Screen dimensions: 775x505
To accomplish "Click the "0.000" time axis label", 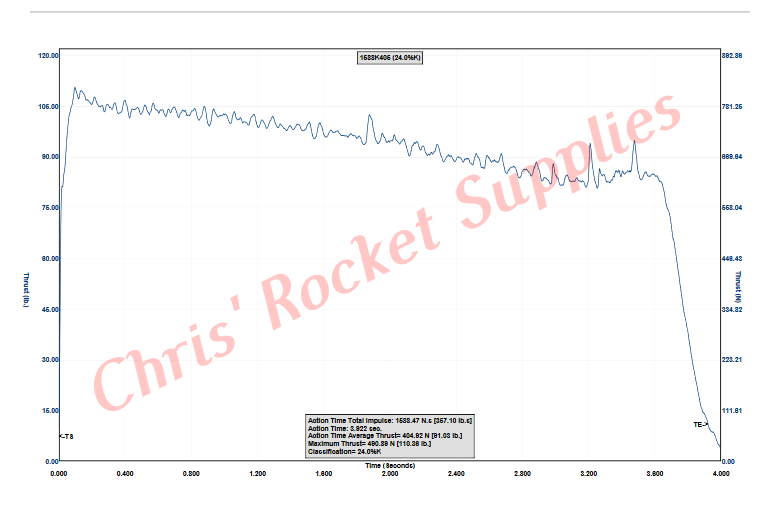I will pos(58,473).
